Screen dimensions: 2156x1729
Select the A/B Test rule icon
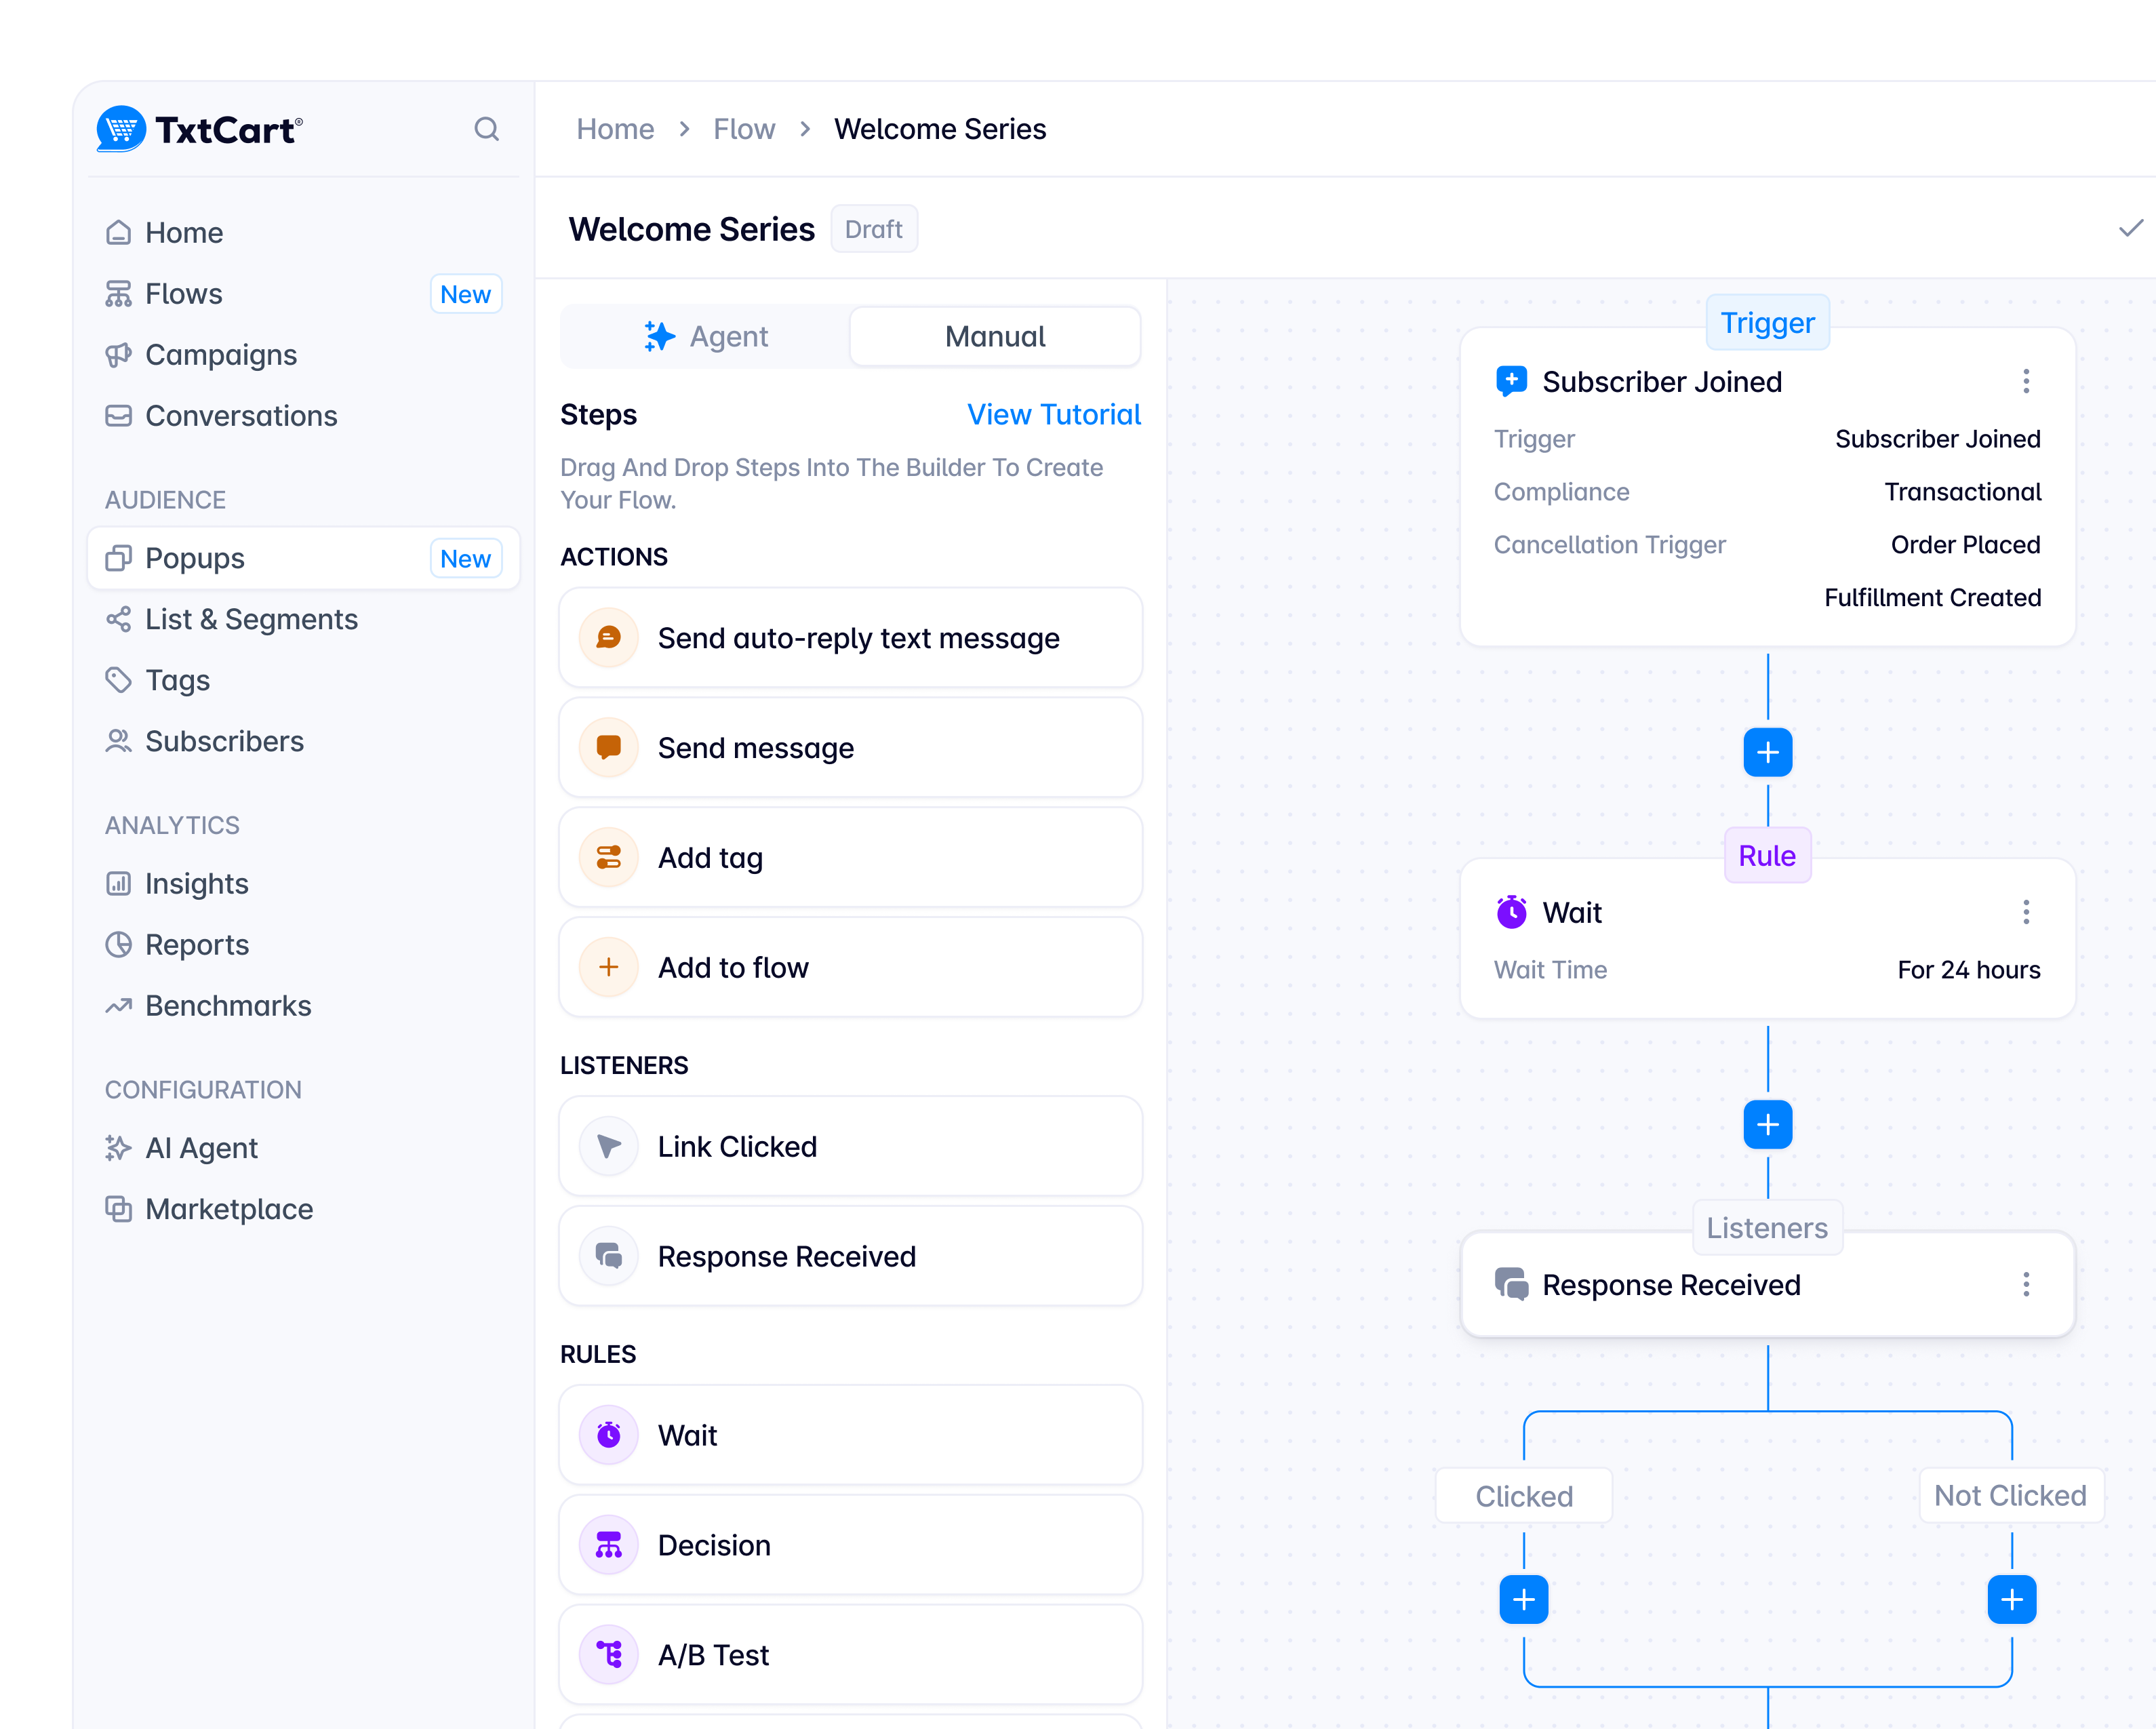[609, 1654]
